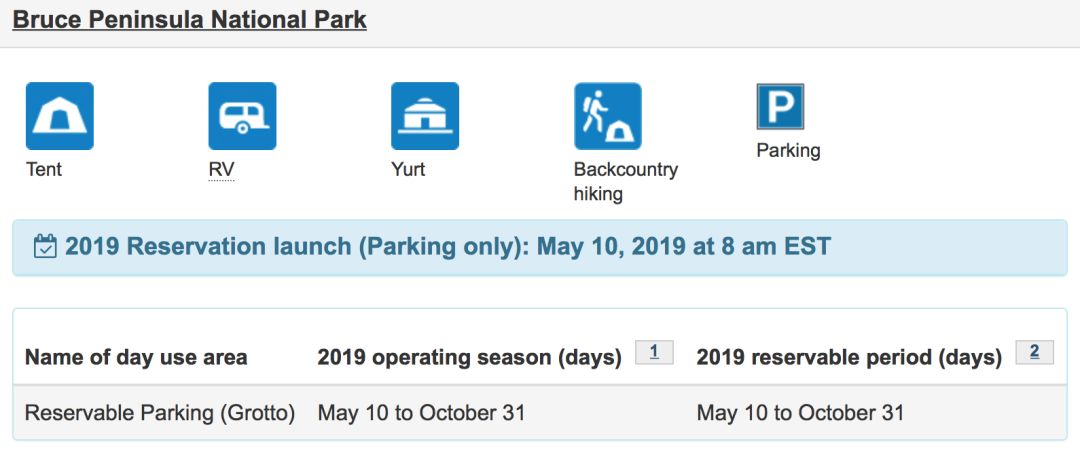The image size is (1080, 463).
Task: Select the Reservable Parking (Grotto) row
Action: (540, 413)
